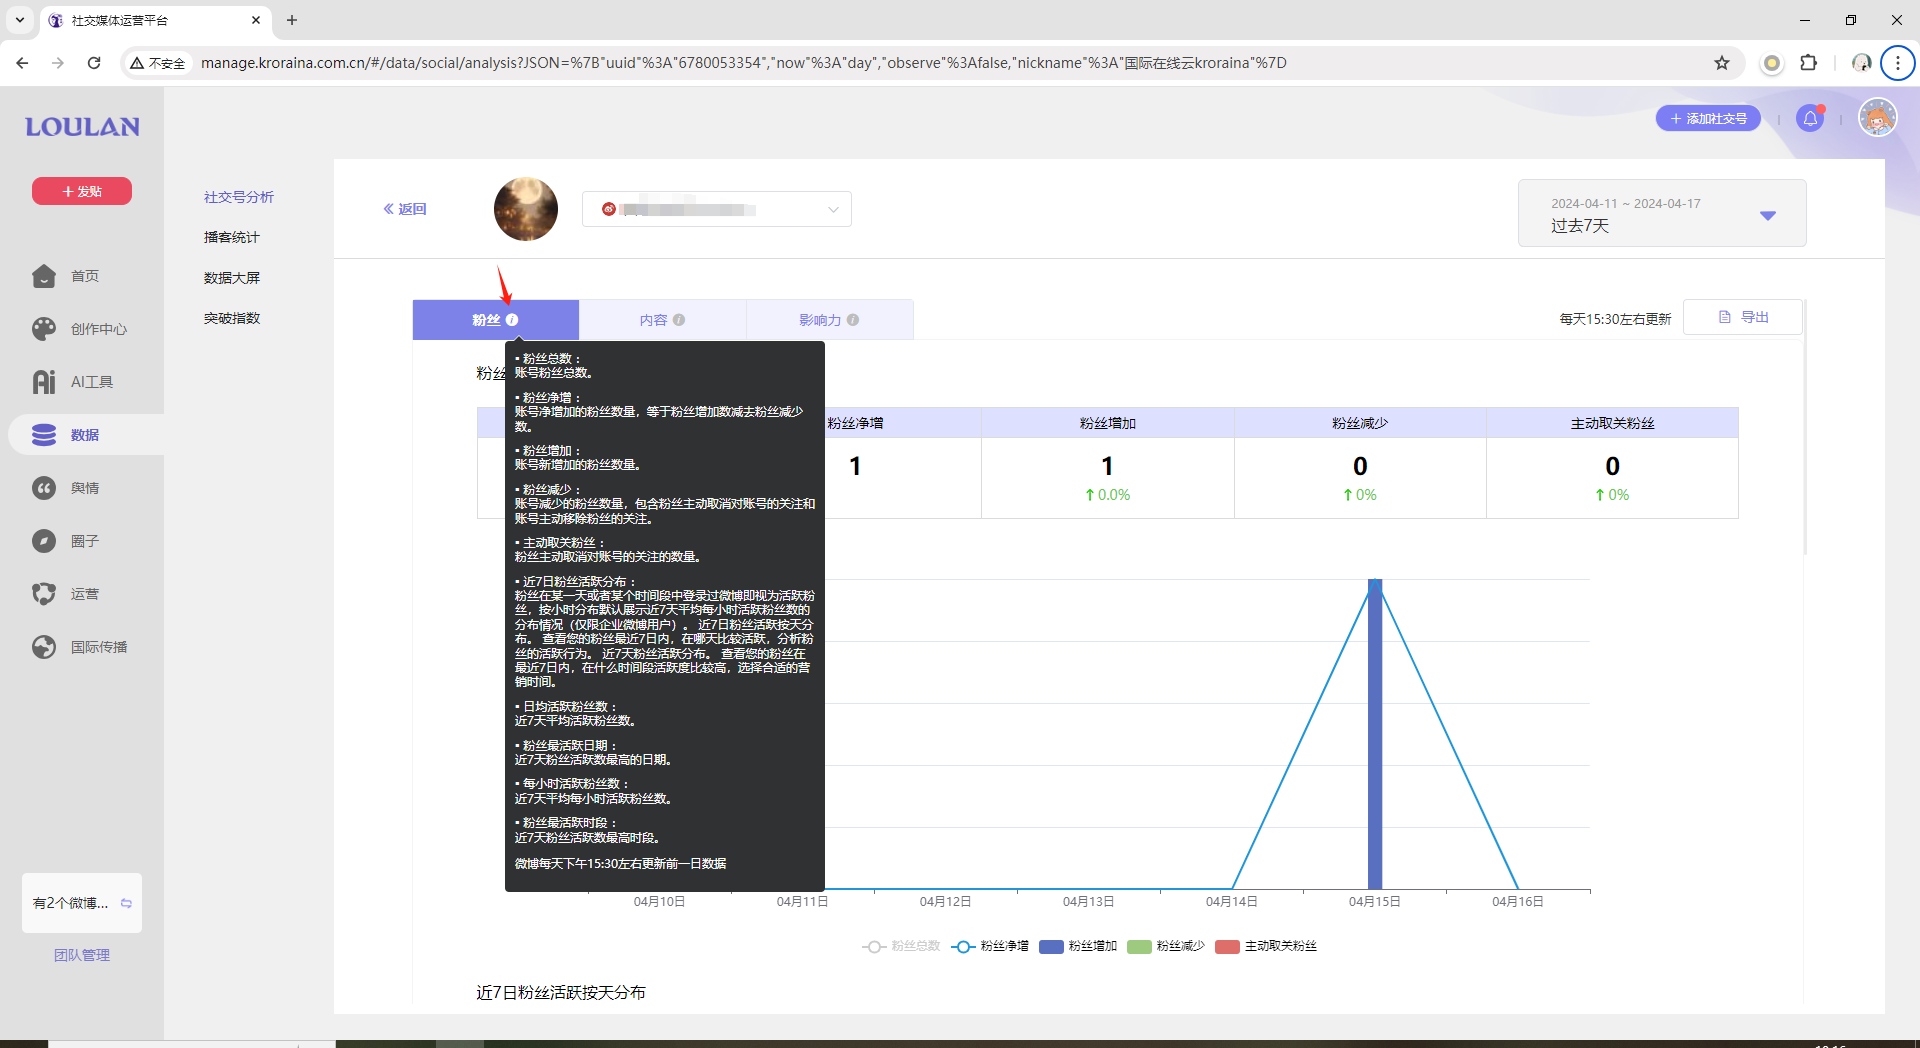Screen dimensions: 1920x1048
Task: Close the 社交媒体运营平台 tab
Action: point(256,20)
